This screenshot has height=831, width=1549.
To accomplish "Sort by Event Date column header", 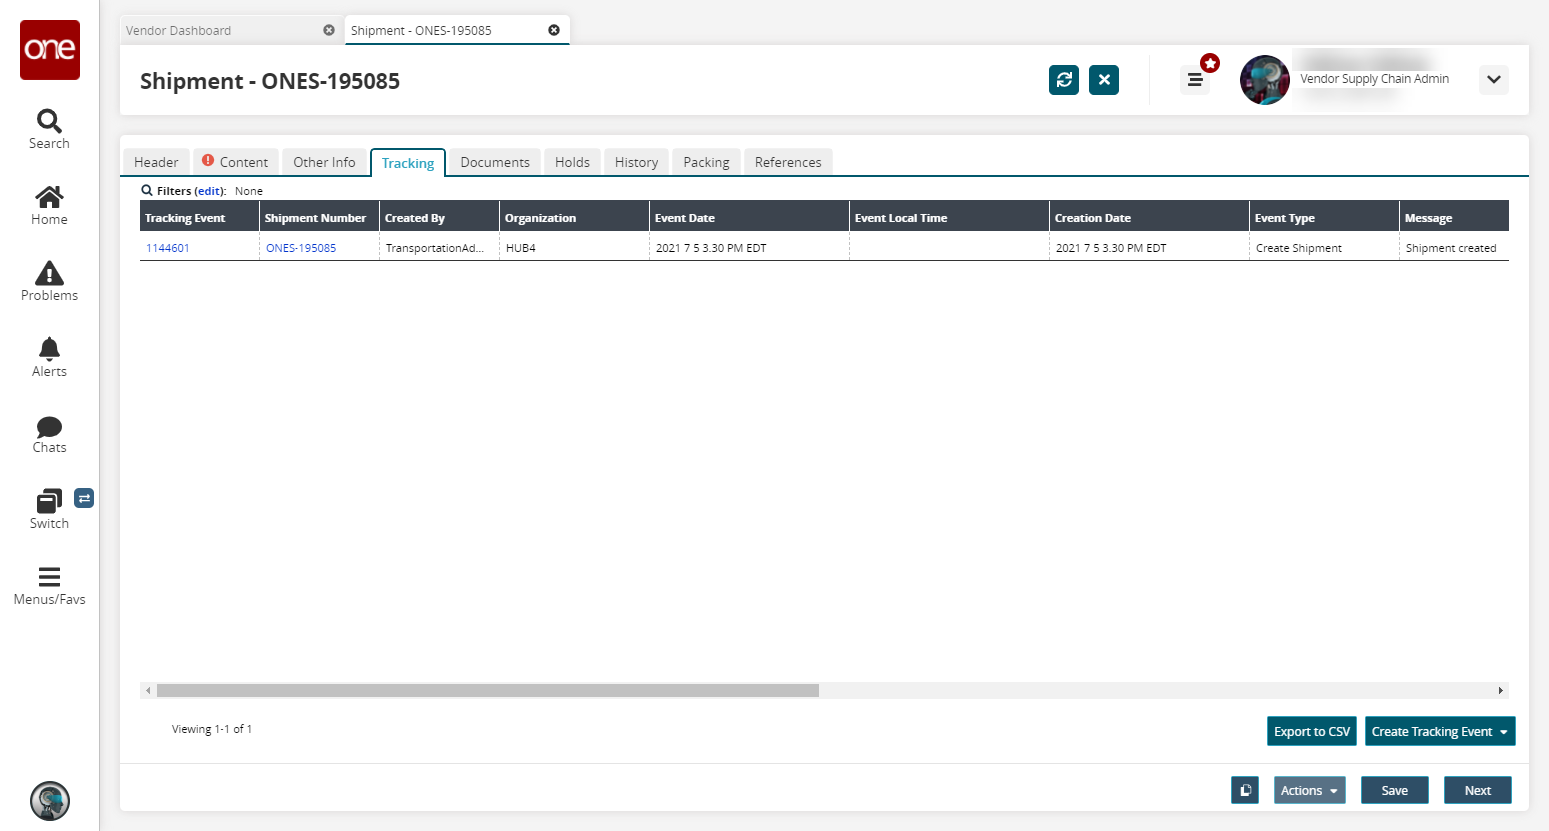I will (x=750, y=218).
